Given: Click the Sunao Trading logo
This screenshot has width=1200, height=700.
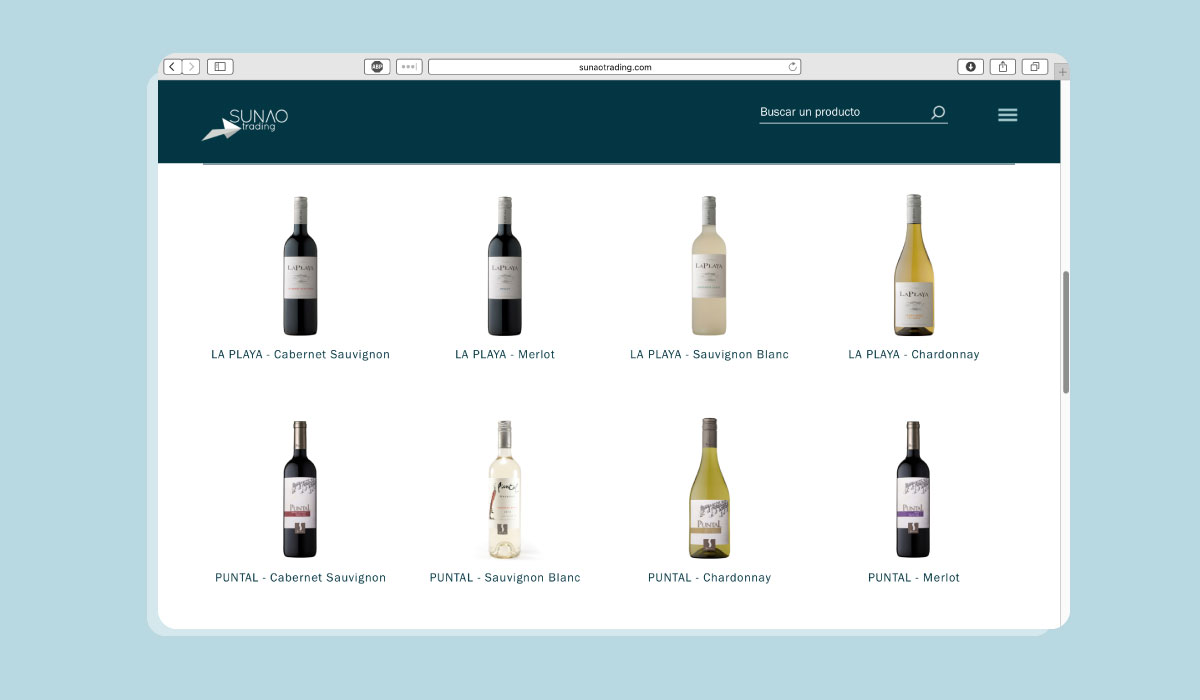Looking at the screenshot, I should point(245,124).
